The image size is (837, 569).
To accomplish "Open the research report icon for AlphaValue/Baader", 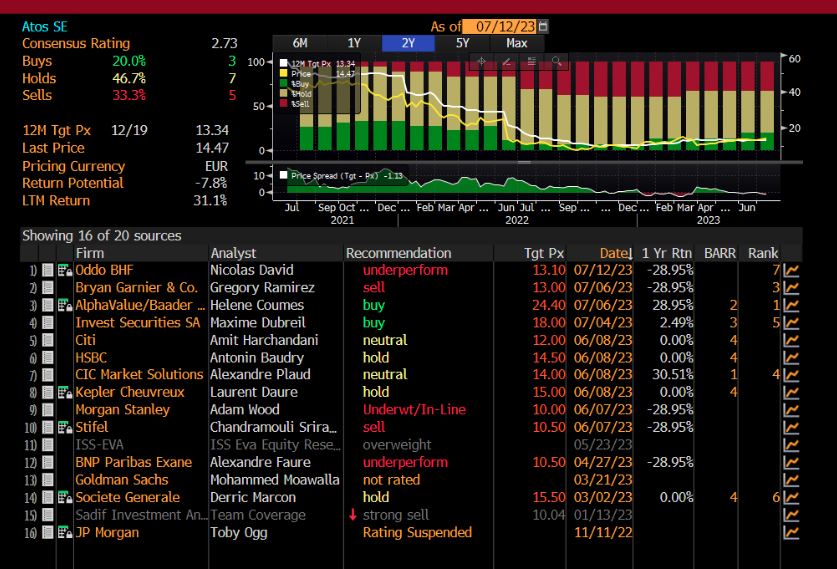I will (x=65, y=306).
